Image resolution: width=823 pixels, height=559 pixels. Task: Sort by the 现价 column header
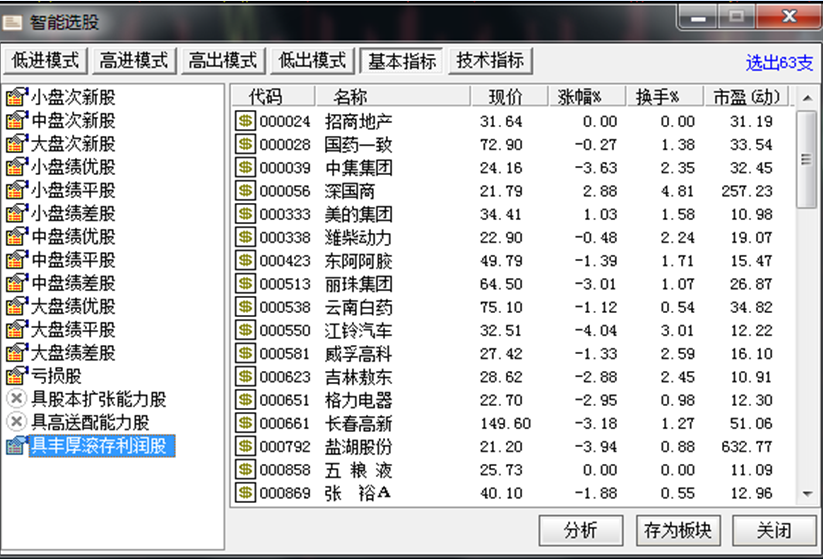[x=509, y=97]
